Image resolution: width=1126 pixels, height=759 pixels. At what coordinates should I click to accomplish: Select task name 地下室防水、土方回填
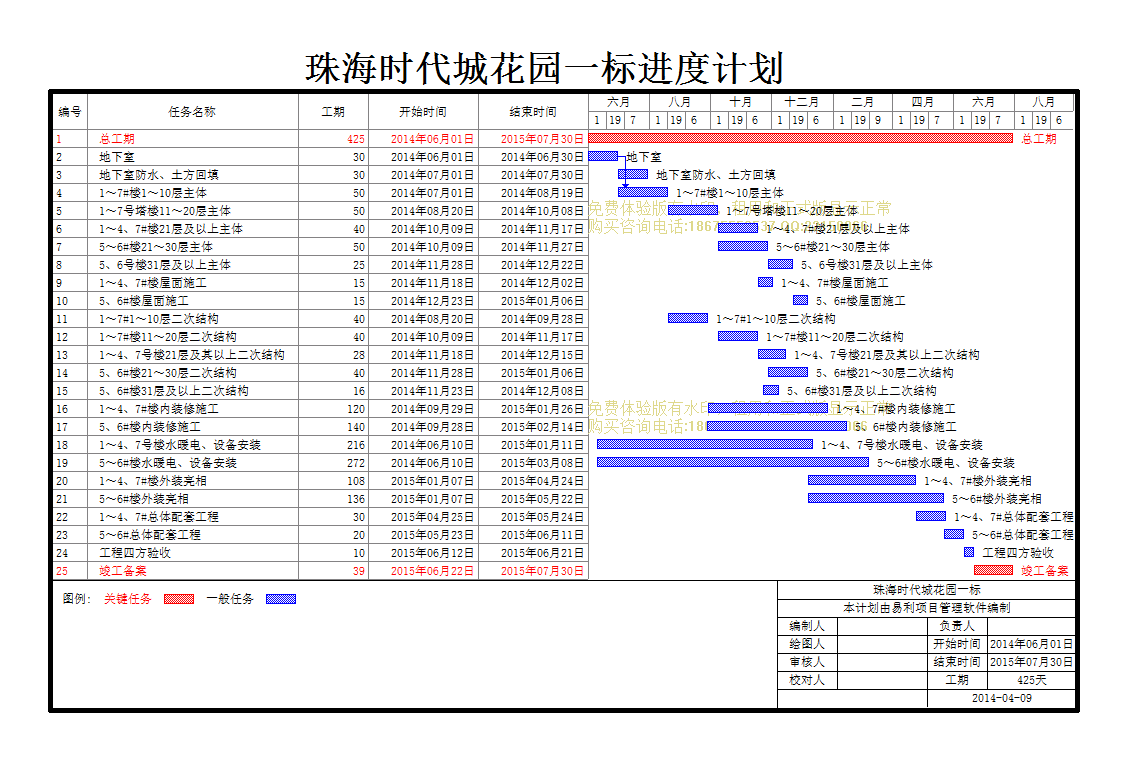[x=159, y=174]
